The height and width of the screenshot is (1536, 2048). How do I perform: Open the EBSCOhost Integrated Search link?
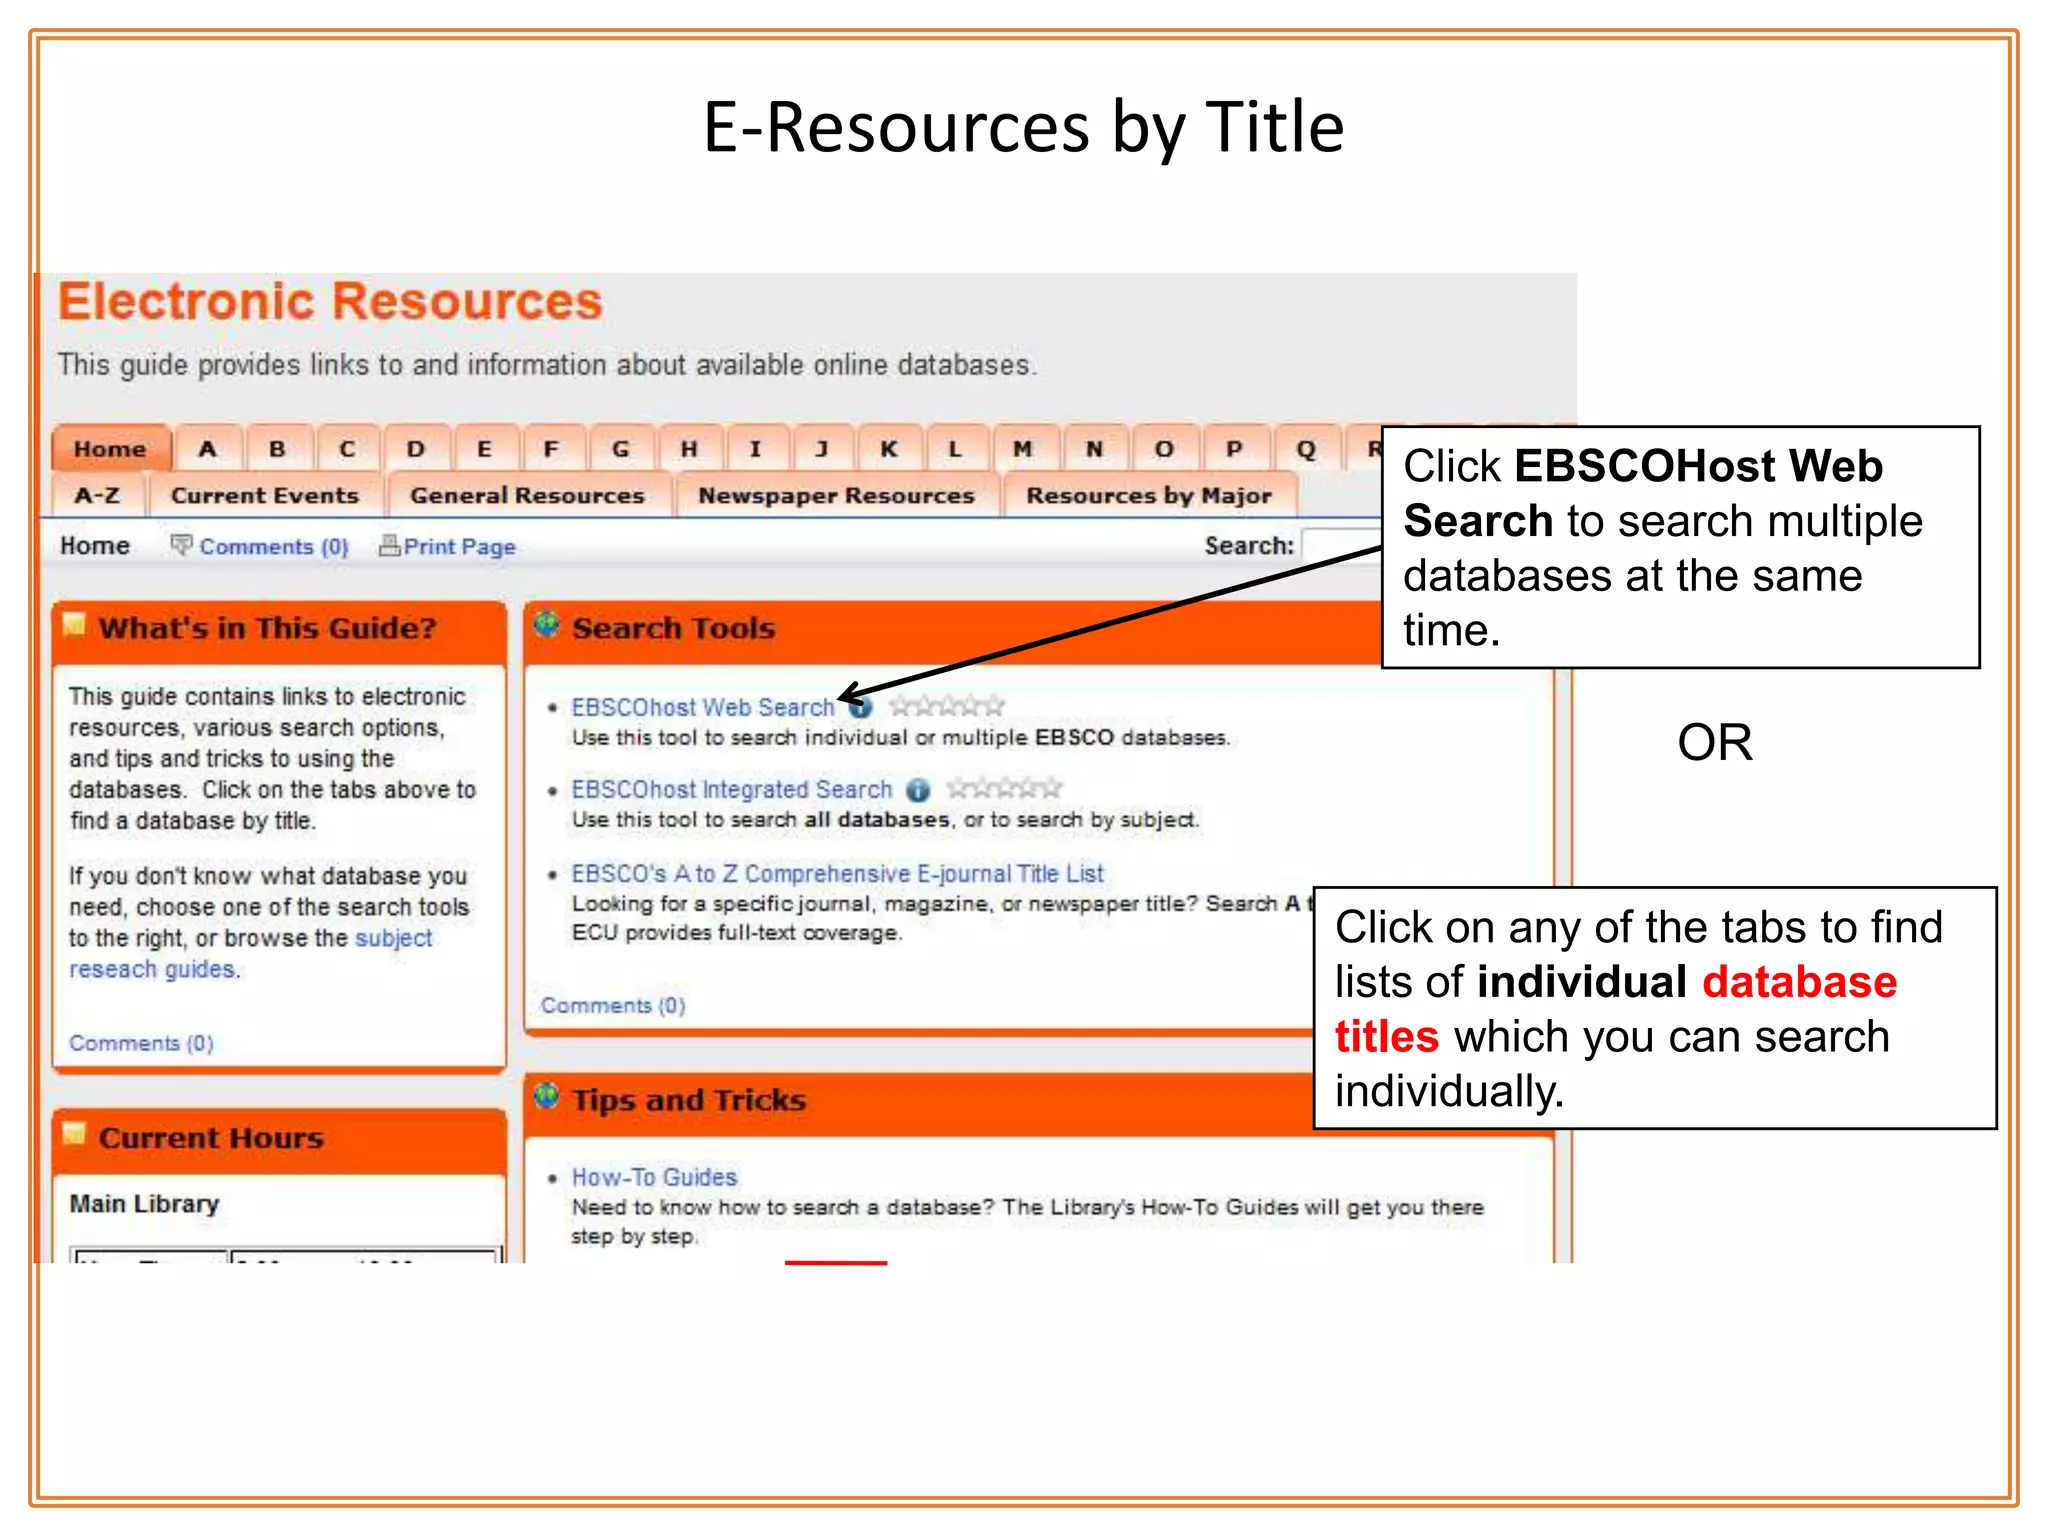[x=731, y=789]
